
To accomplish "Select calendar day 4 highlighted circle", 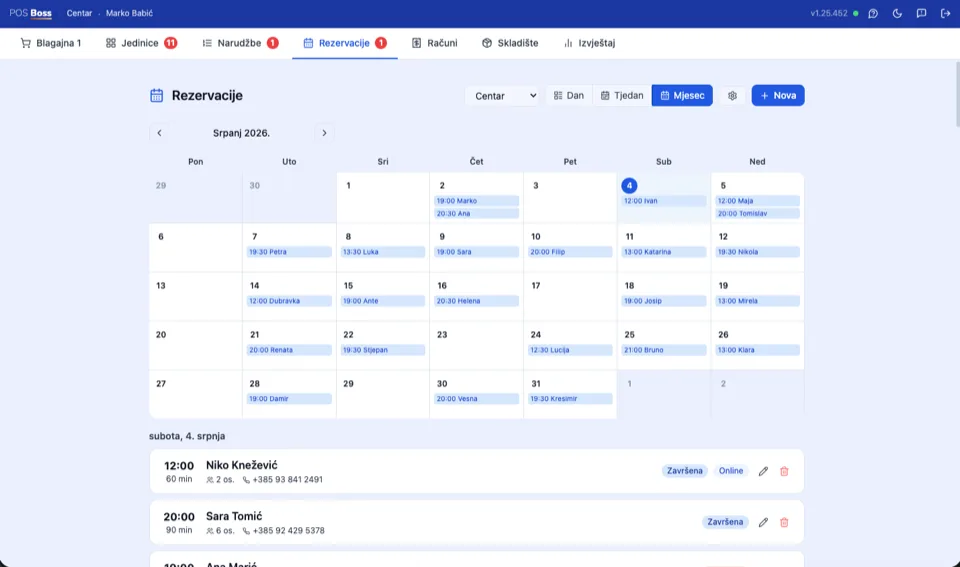I will tap(629, 186).
